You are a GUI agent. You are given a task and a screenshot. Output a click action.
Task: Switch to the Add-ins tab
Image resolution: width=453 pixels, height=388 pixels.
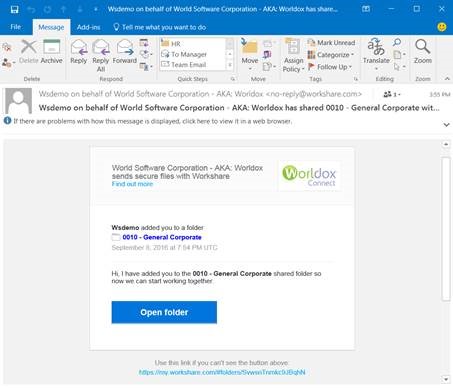click(88, 27)
